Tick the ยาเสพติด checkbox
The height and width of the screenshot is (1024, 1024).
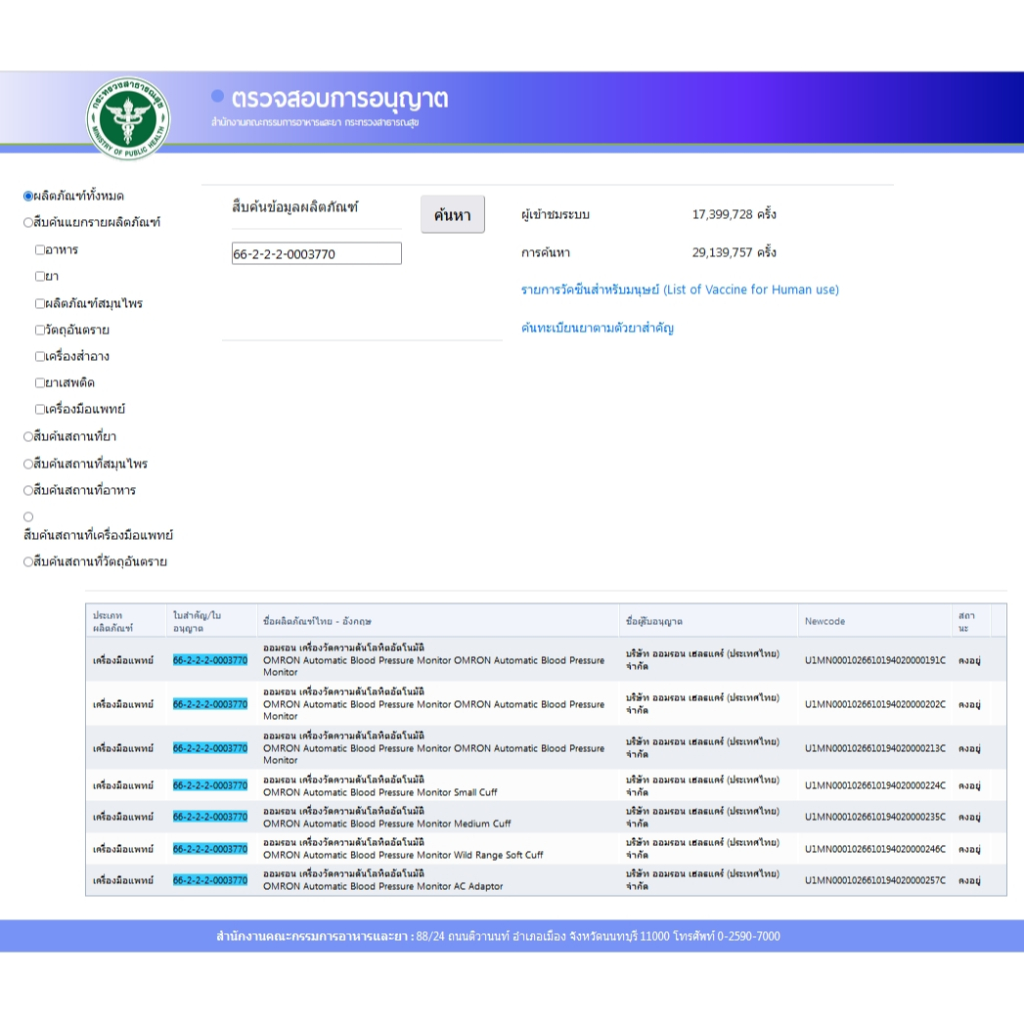(40, 383)
